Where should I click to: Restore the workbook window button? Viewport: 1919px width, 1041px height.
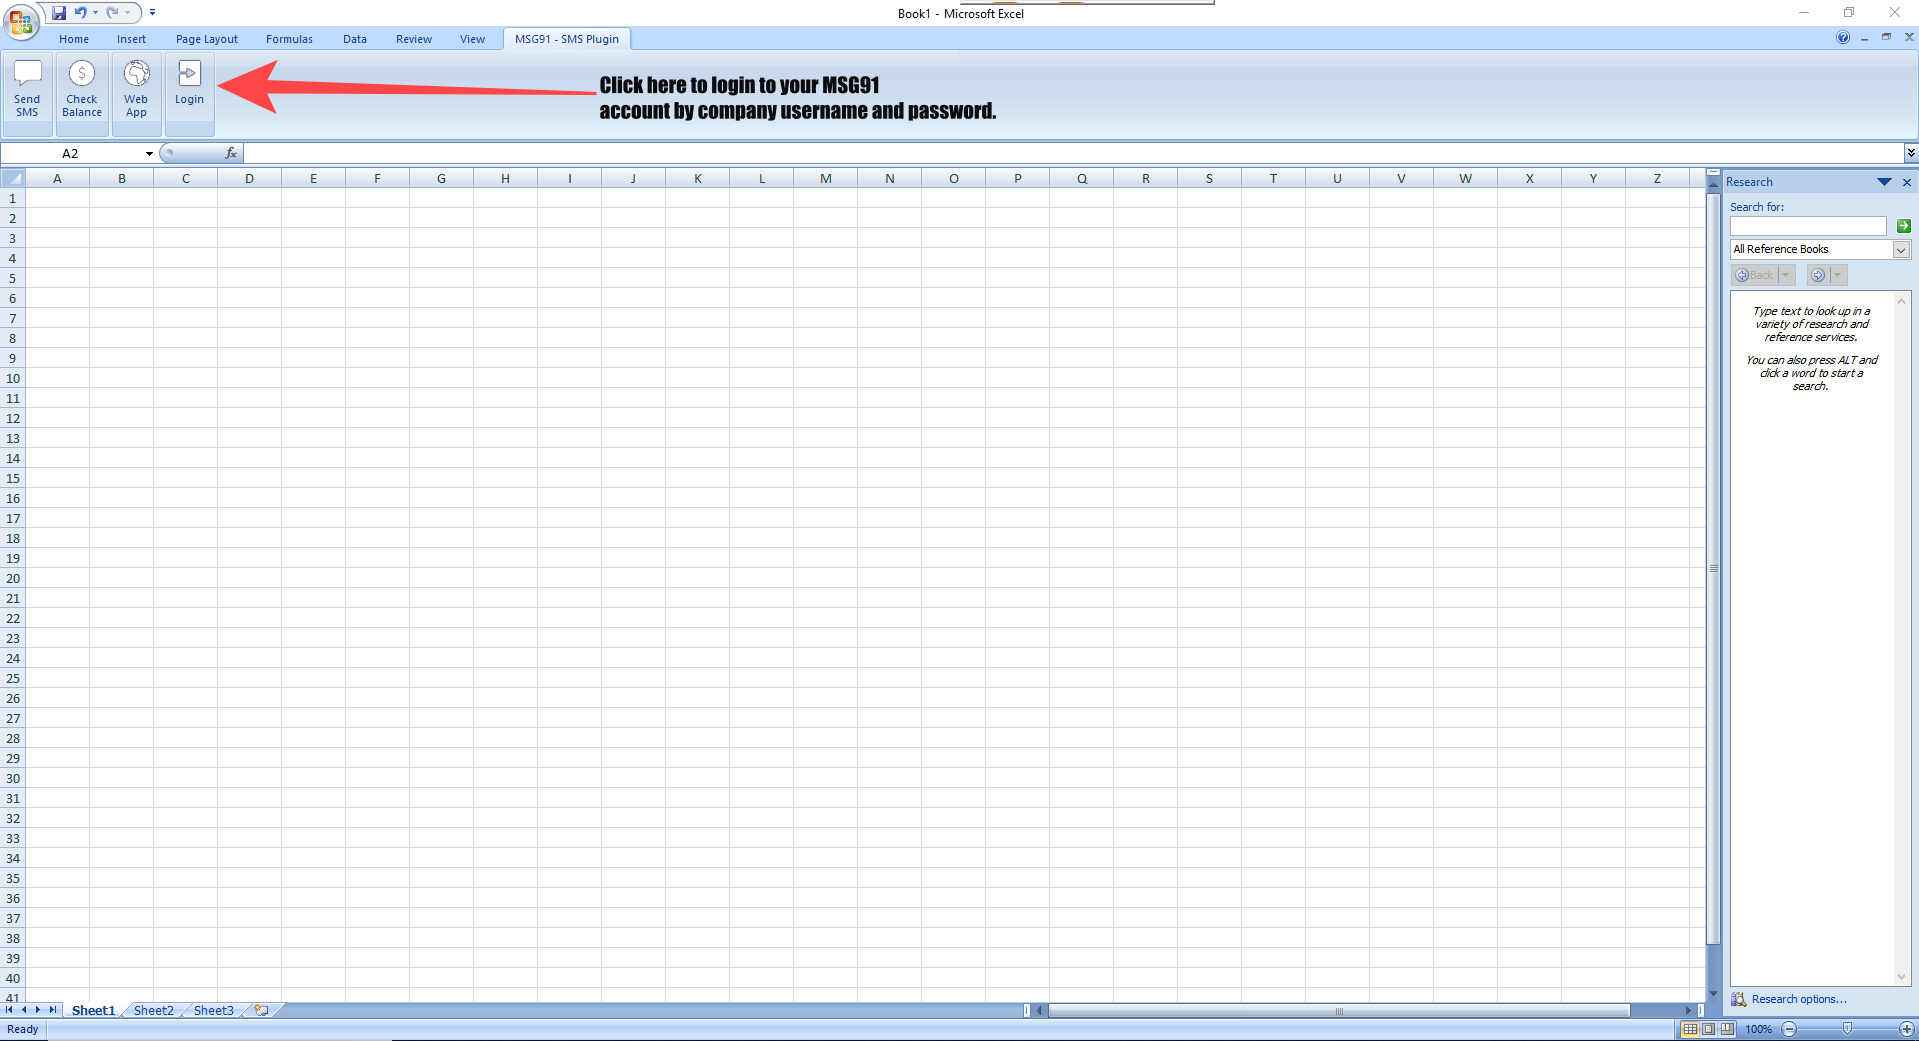click(1886, 38)
